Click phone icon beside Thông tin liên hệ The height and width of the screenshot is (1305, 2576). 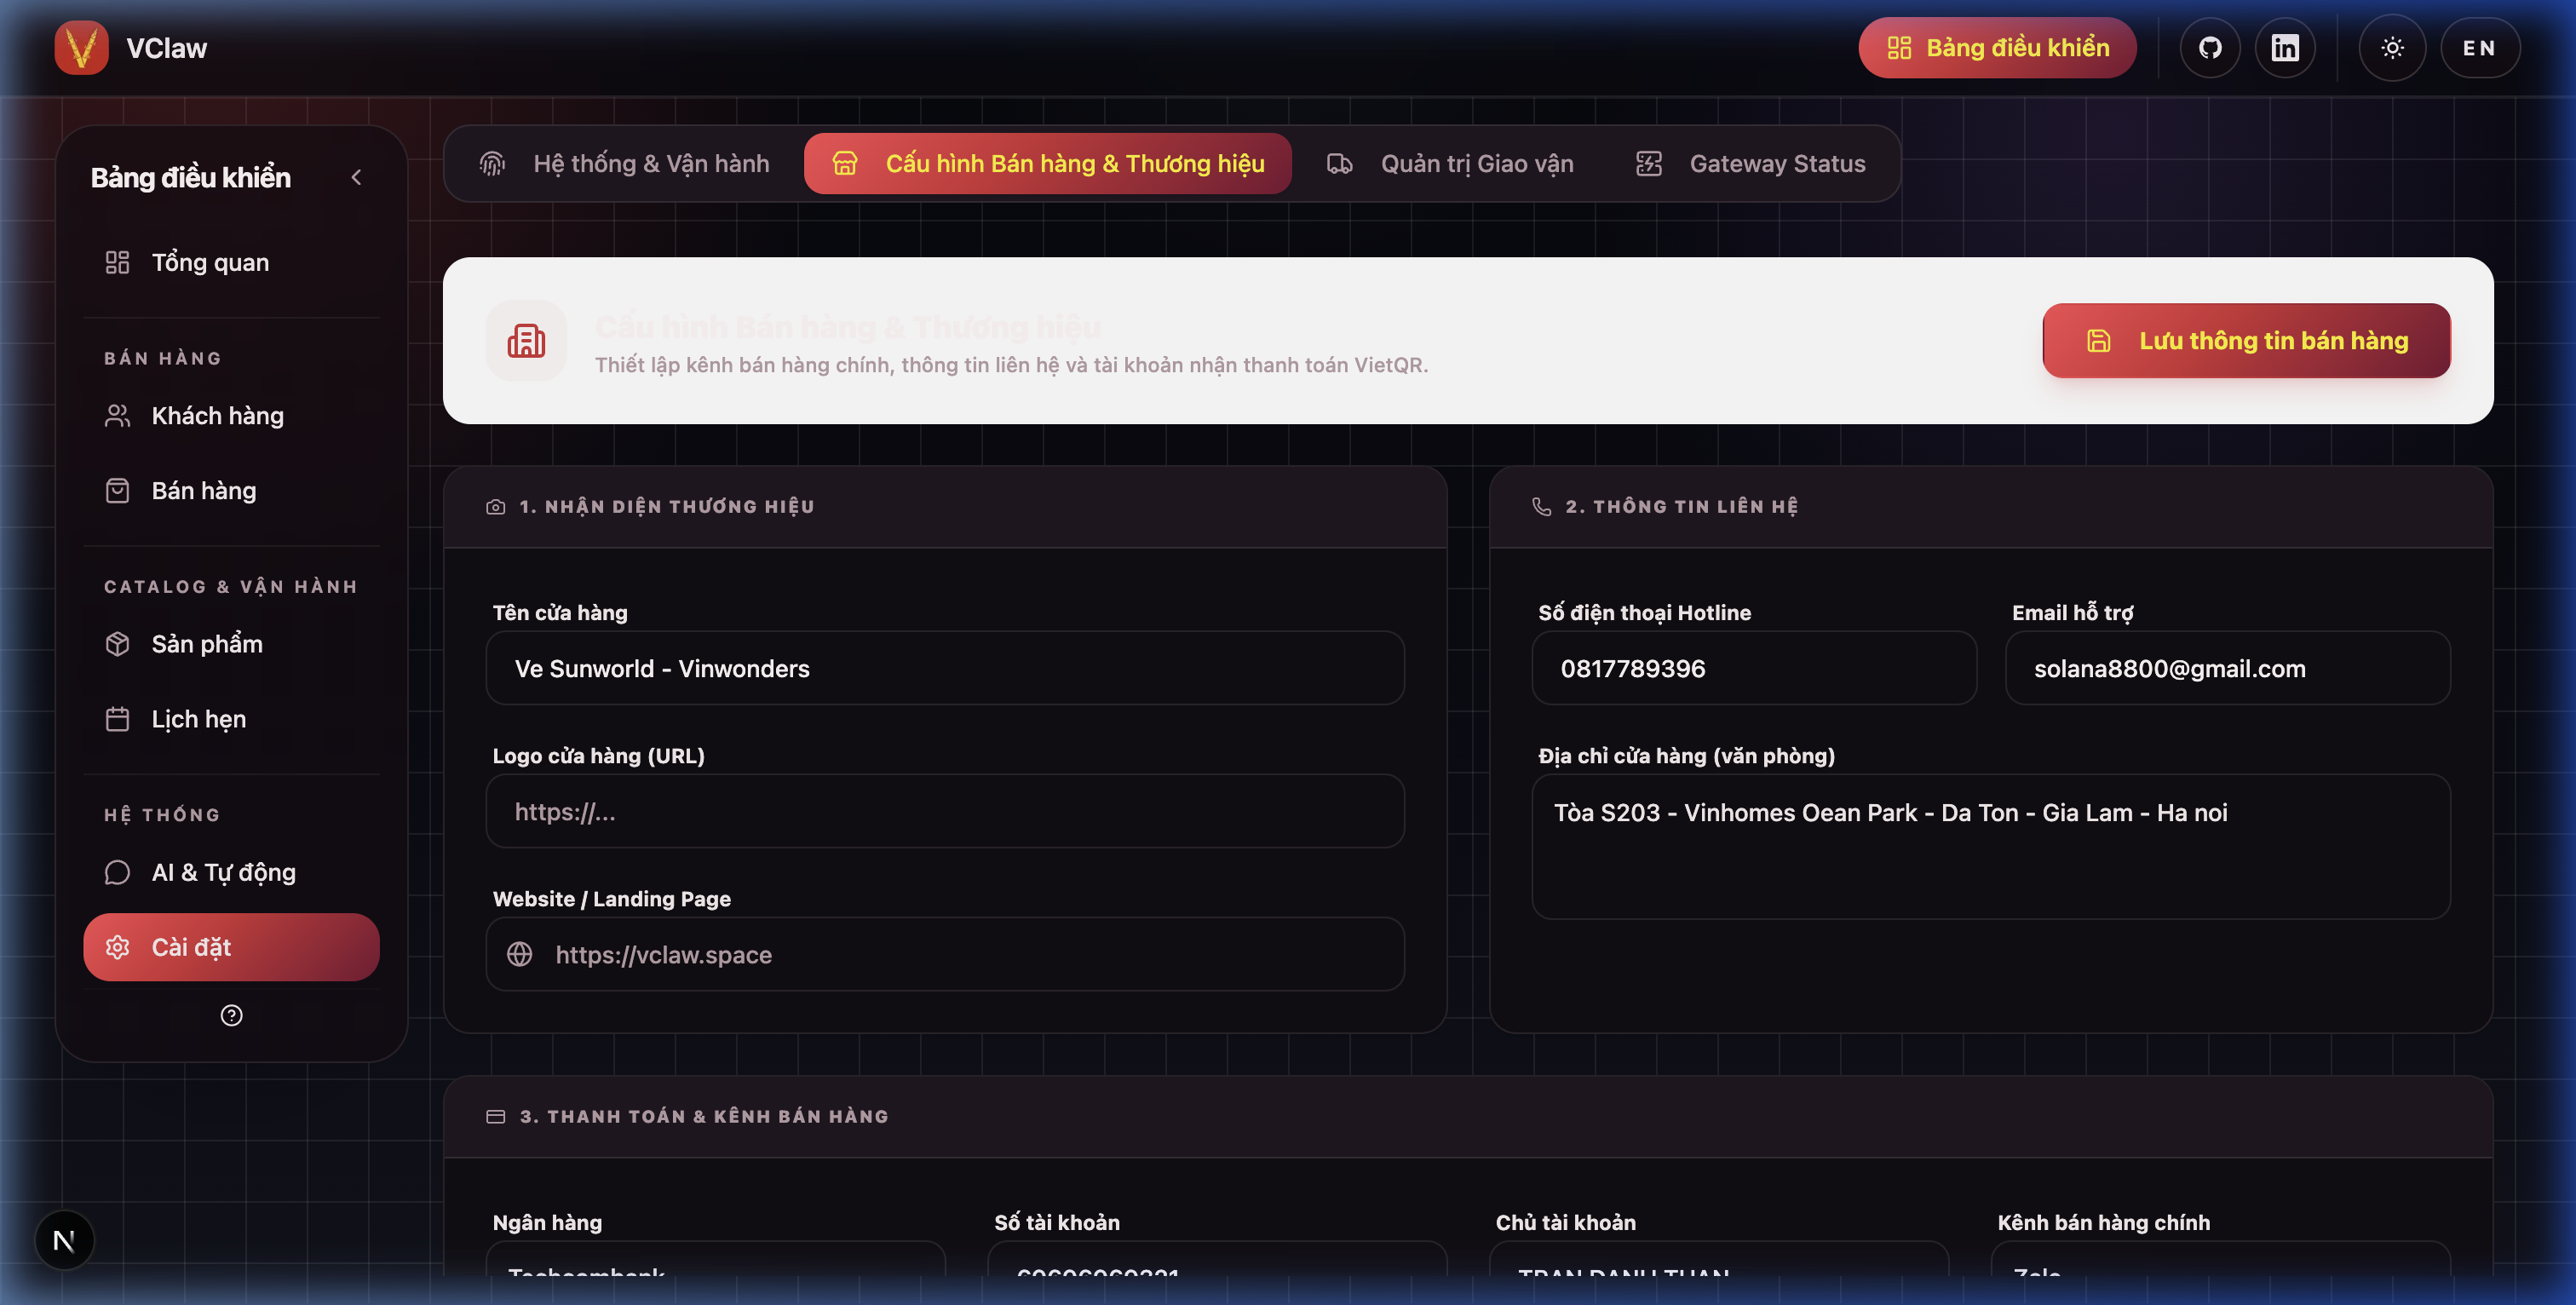pos(1542,507)
